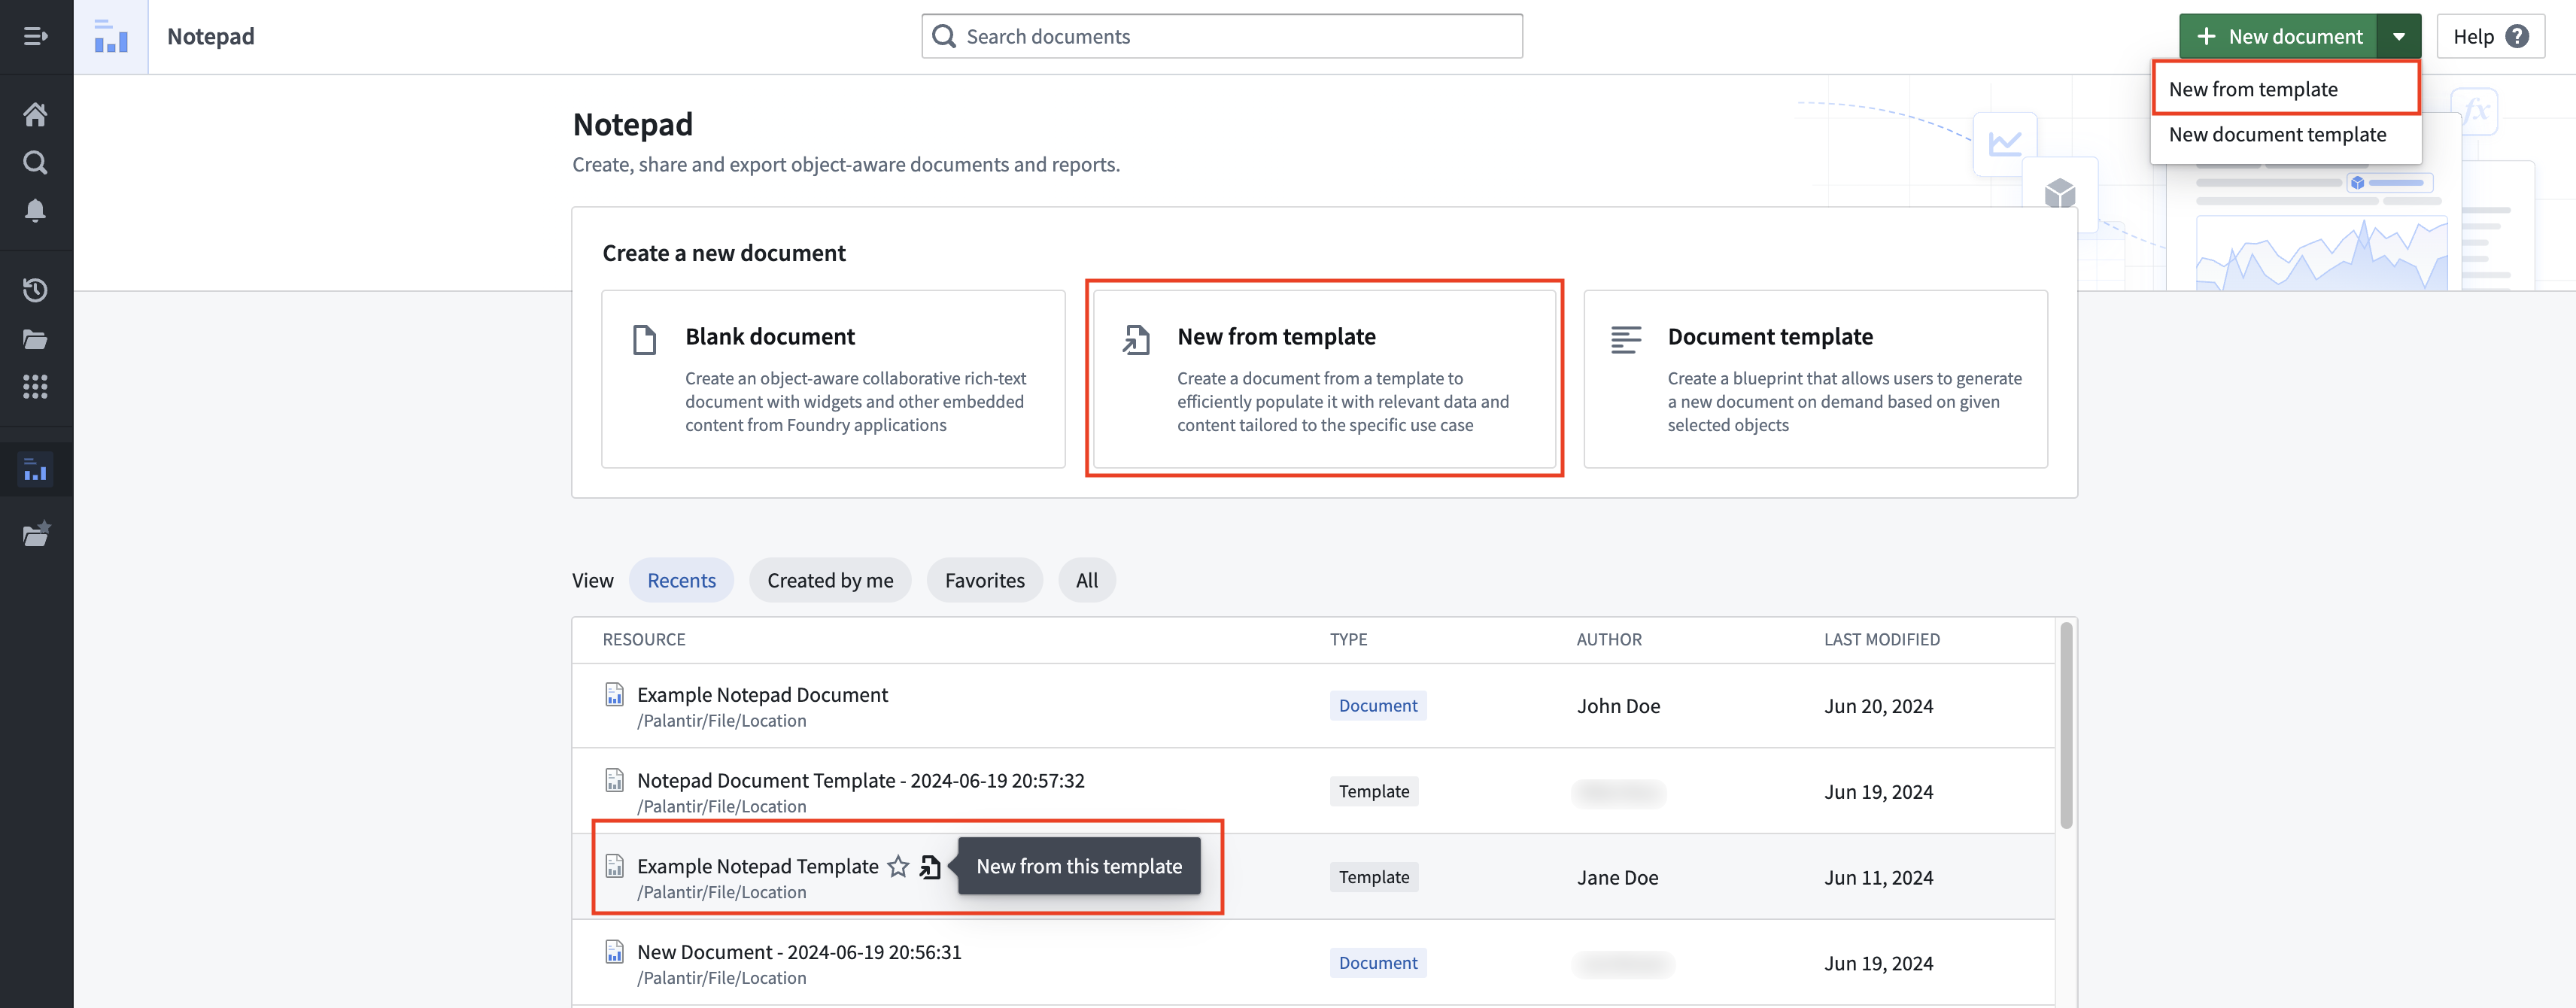2576x1008 pixels.
Task: Focus the Search documents field
Action: pyautogui.click(x=1221, y=36)
